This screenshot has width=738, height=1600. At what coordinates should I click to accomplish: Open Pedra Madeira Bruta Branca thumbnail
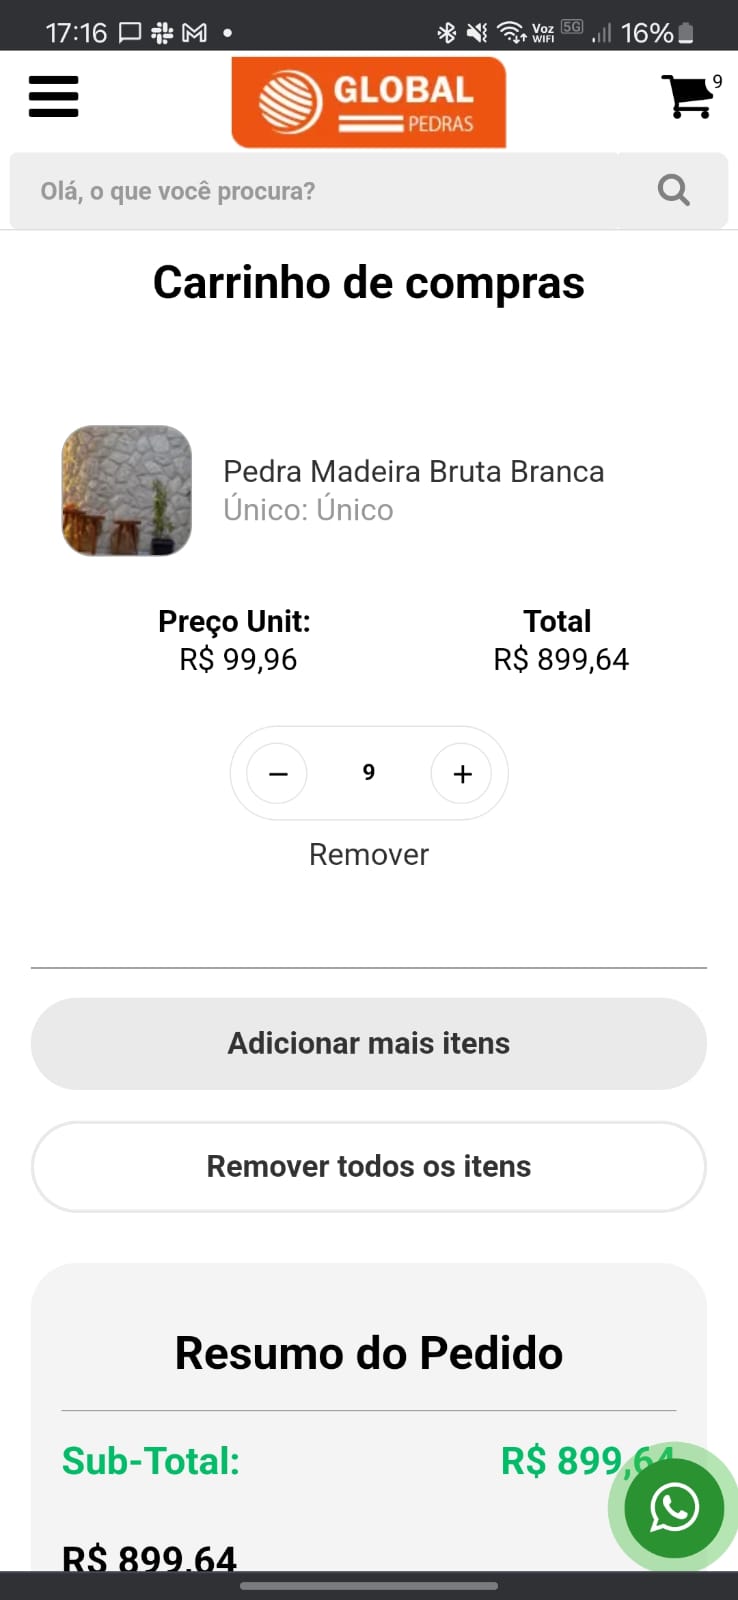pyautogui.click(x=127, y=491)
